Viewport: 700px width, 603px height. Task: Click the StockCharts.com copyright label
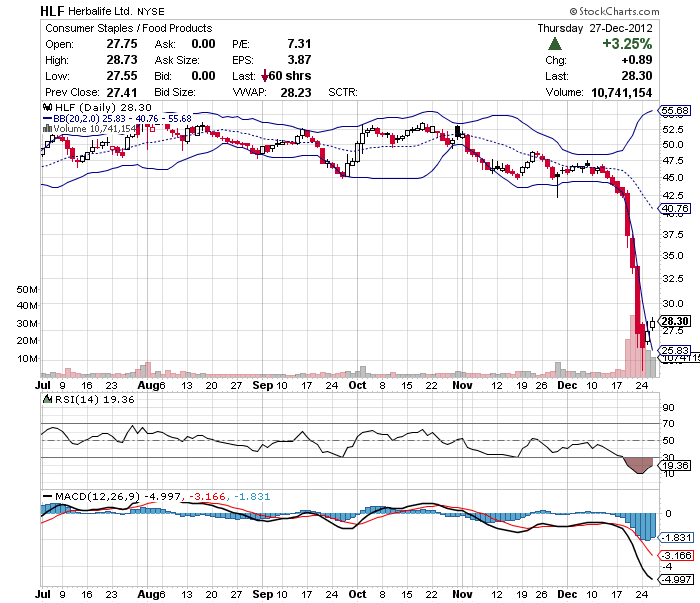(614, 11)
